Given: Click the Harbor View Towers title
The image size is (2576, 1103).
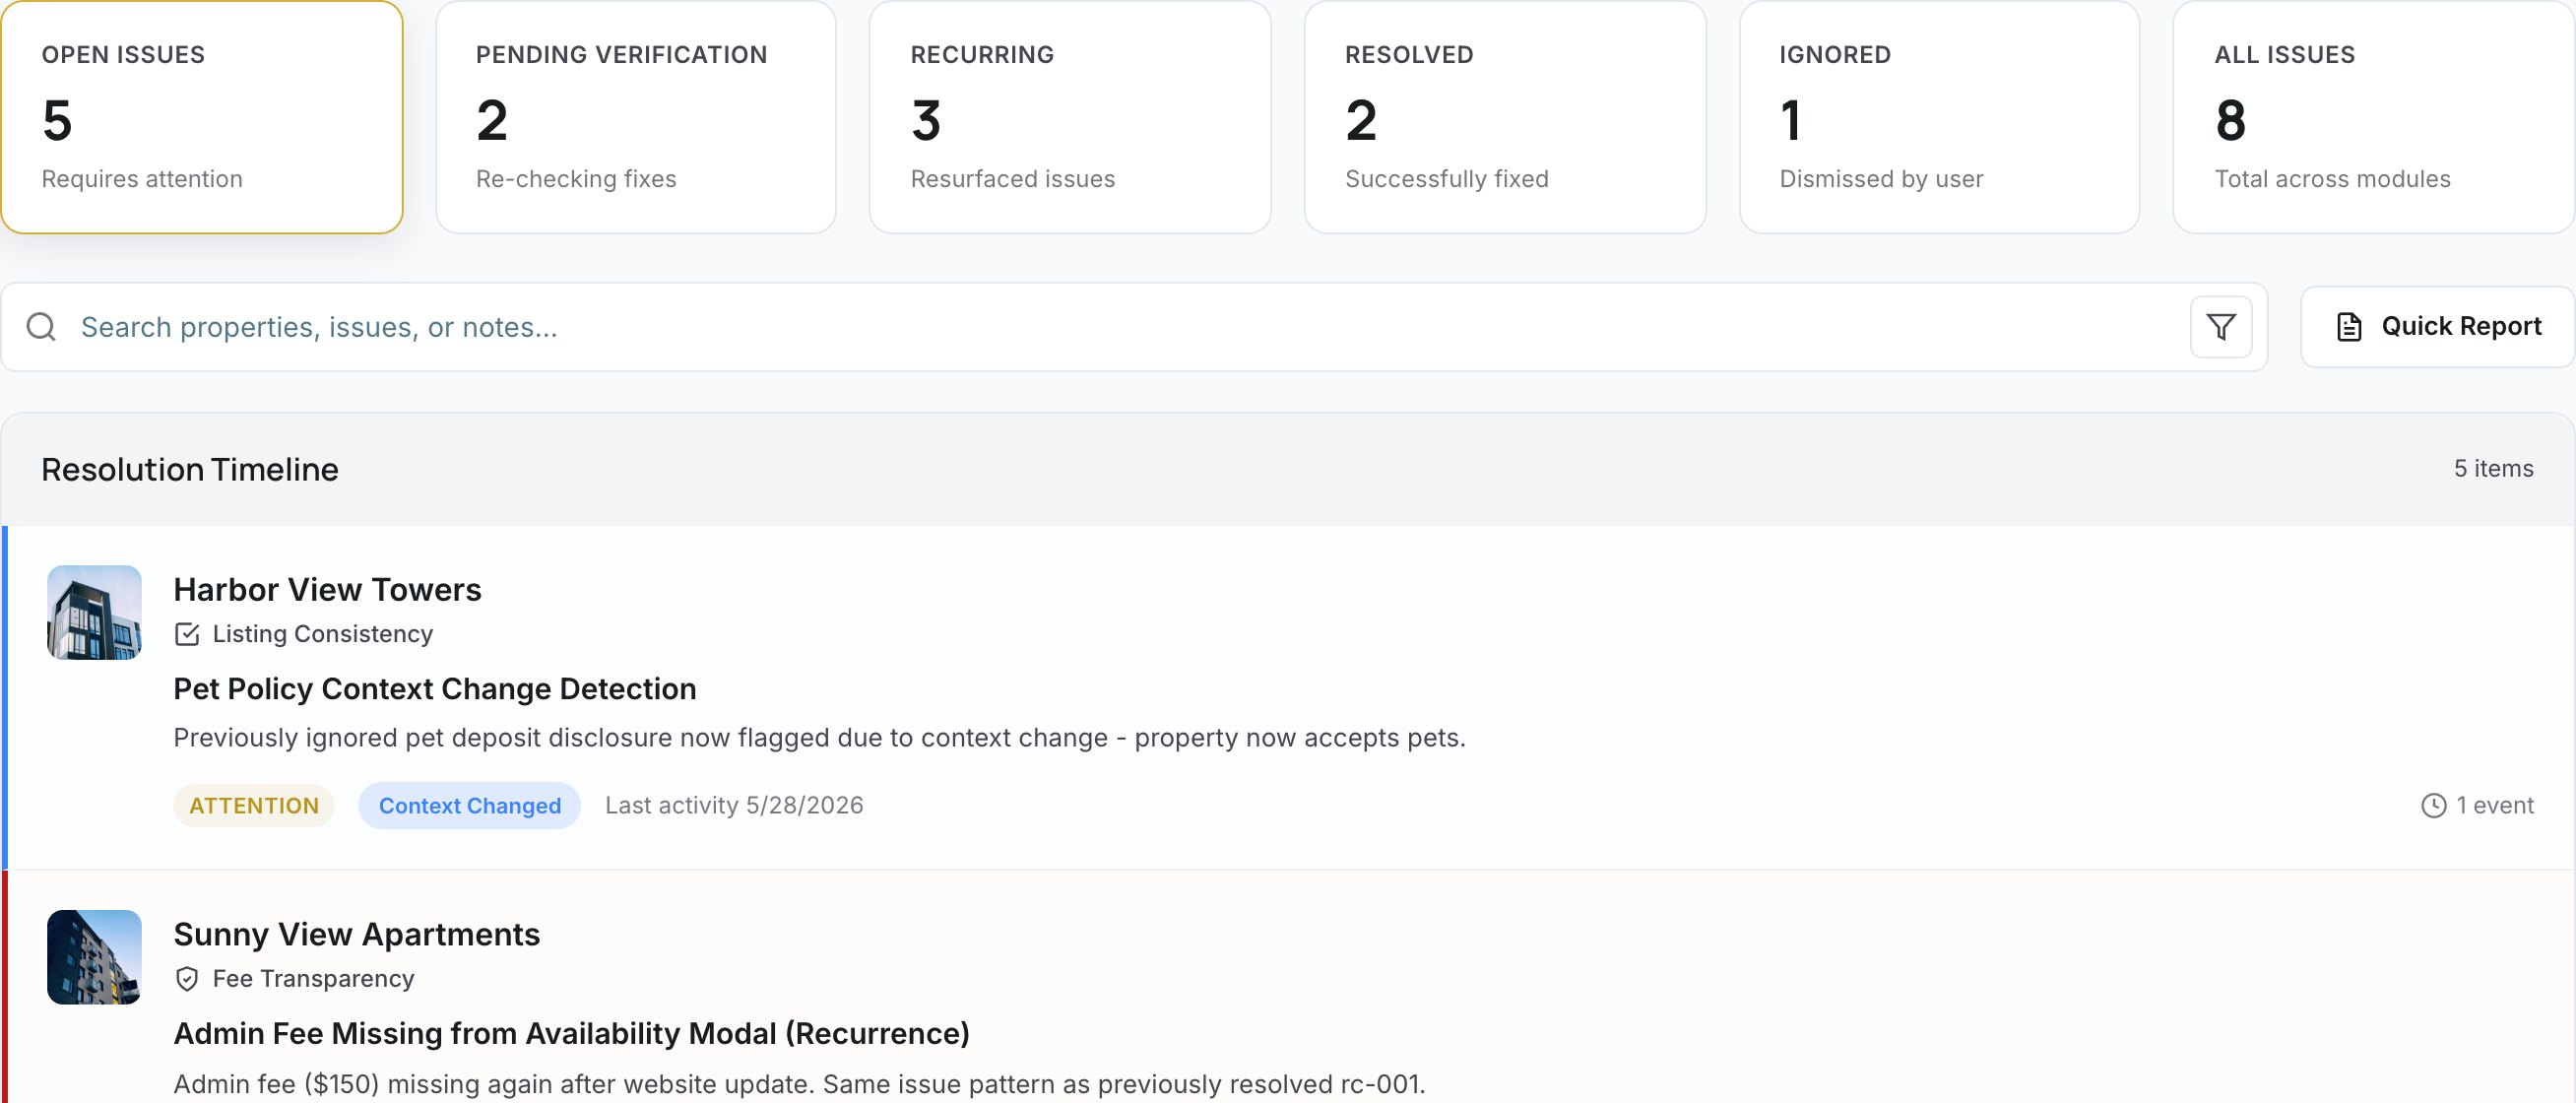Looking at the screenshot, I should pos(327,590).
